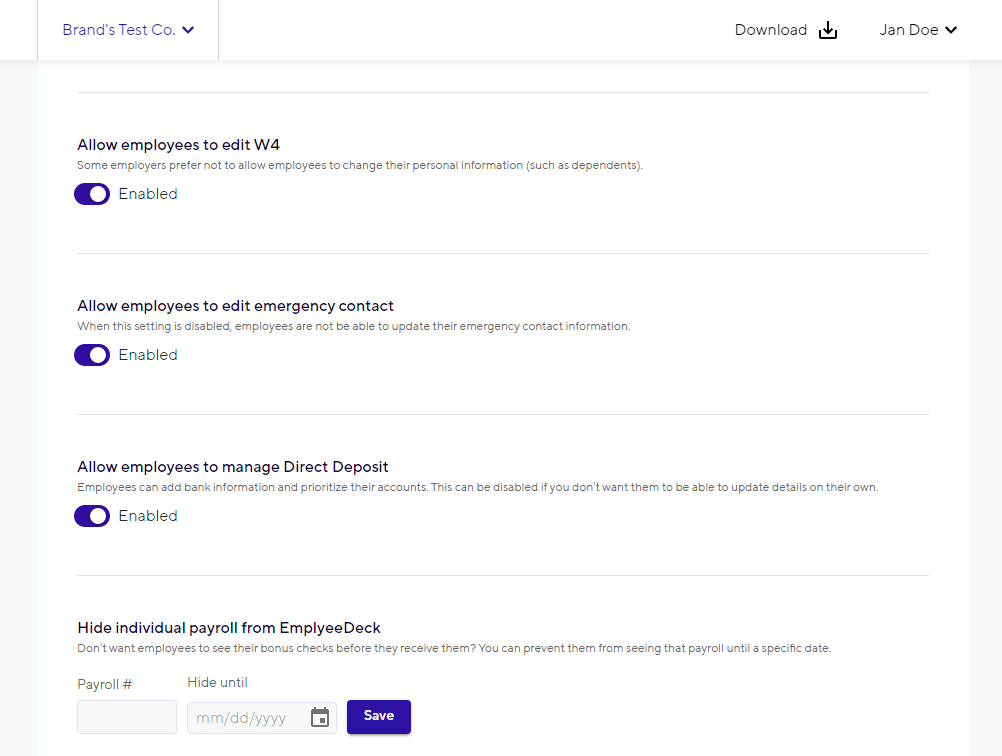Expand the Jan Doe user menu
This screenshot has height=756, width=1002.
(x=918, y=30)
